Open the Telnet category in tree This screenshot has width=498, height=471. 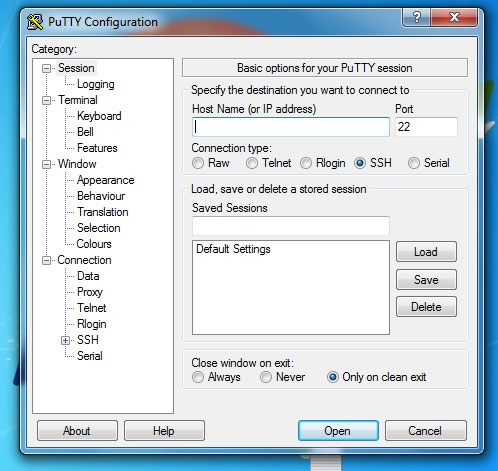[x=92, y=308]
